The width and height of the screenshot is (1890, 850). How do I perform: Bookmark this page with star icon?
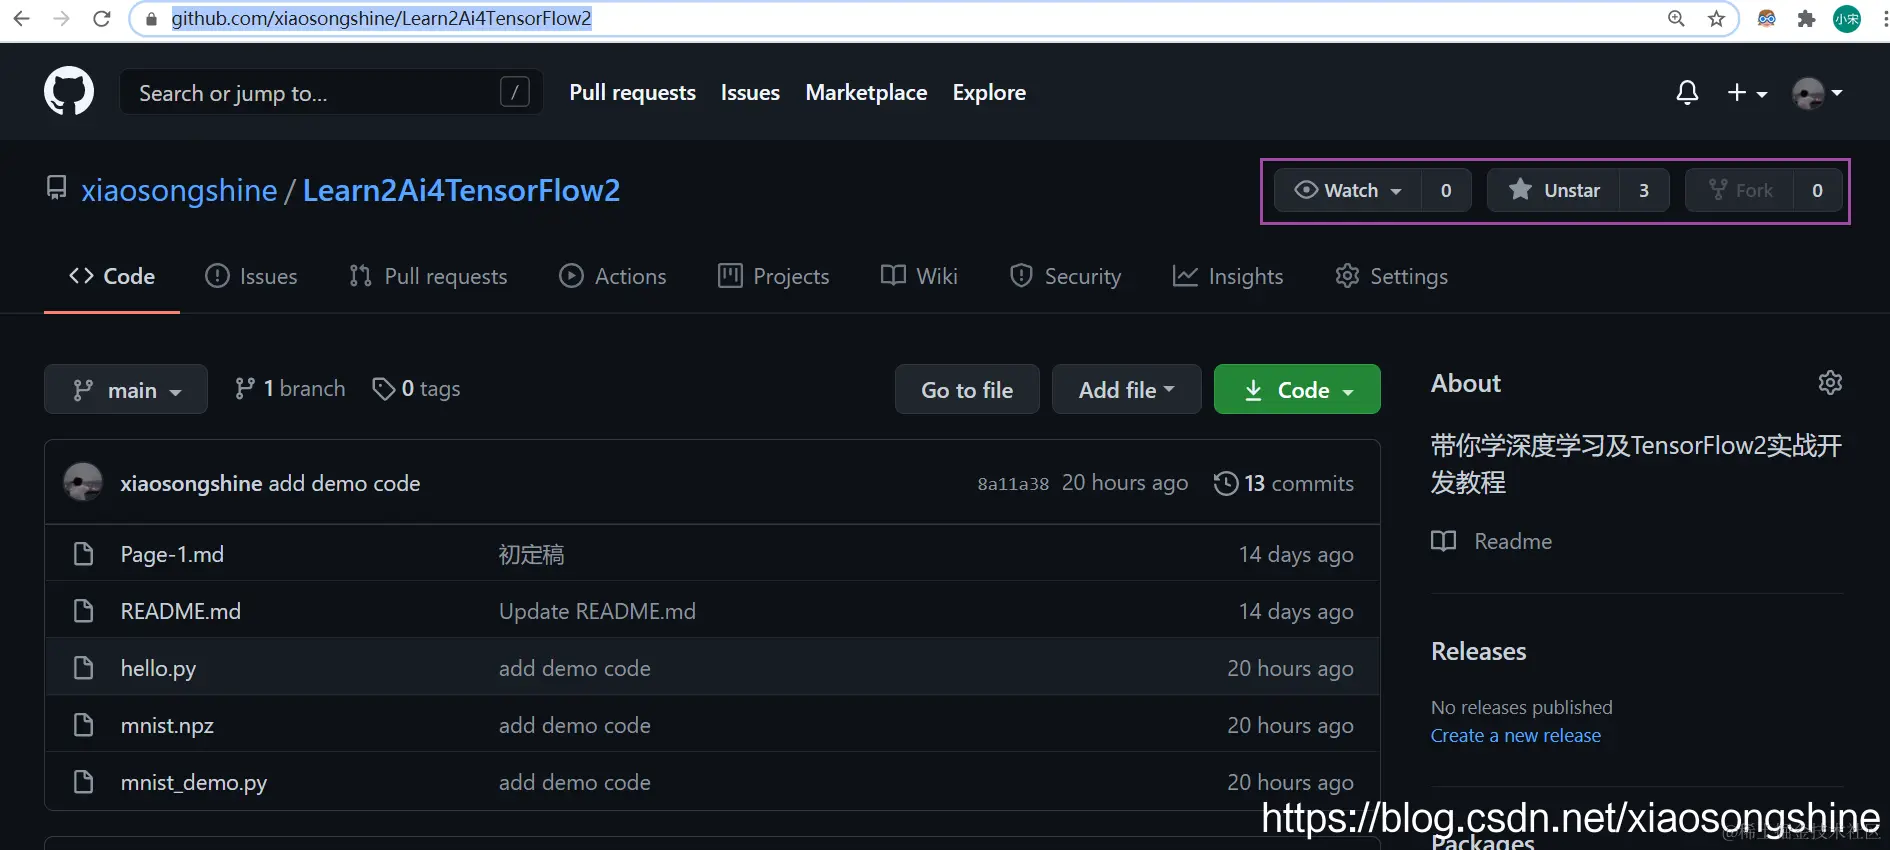[1716, 18]
